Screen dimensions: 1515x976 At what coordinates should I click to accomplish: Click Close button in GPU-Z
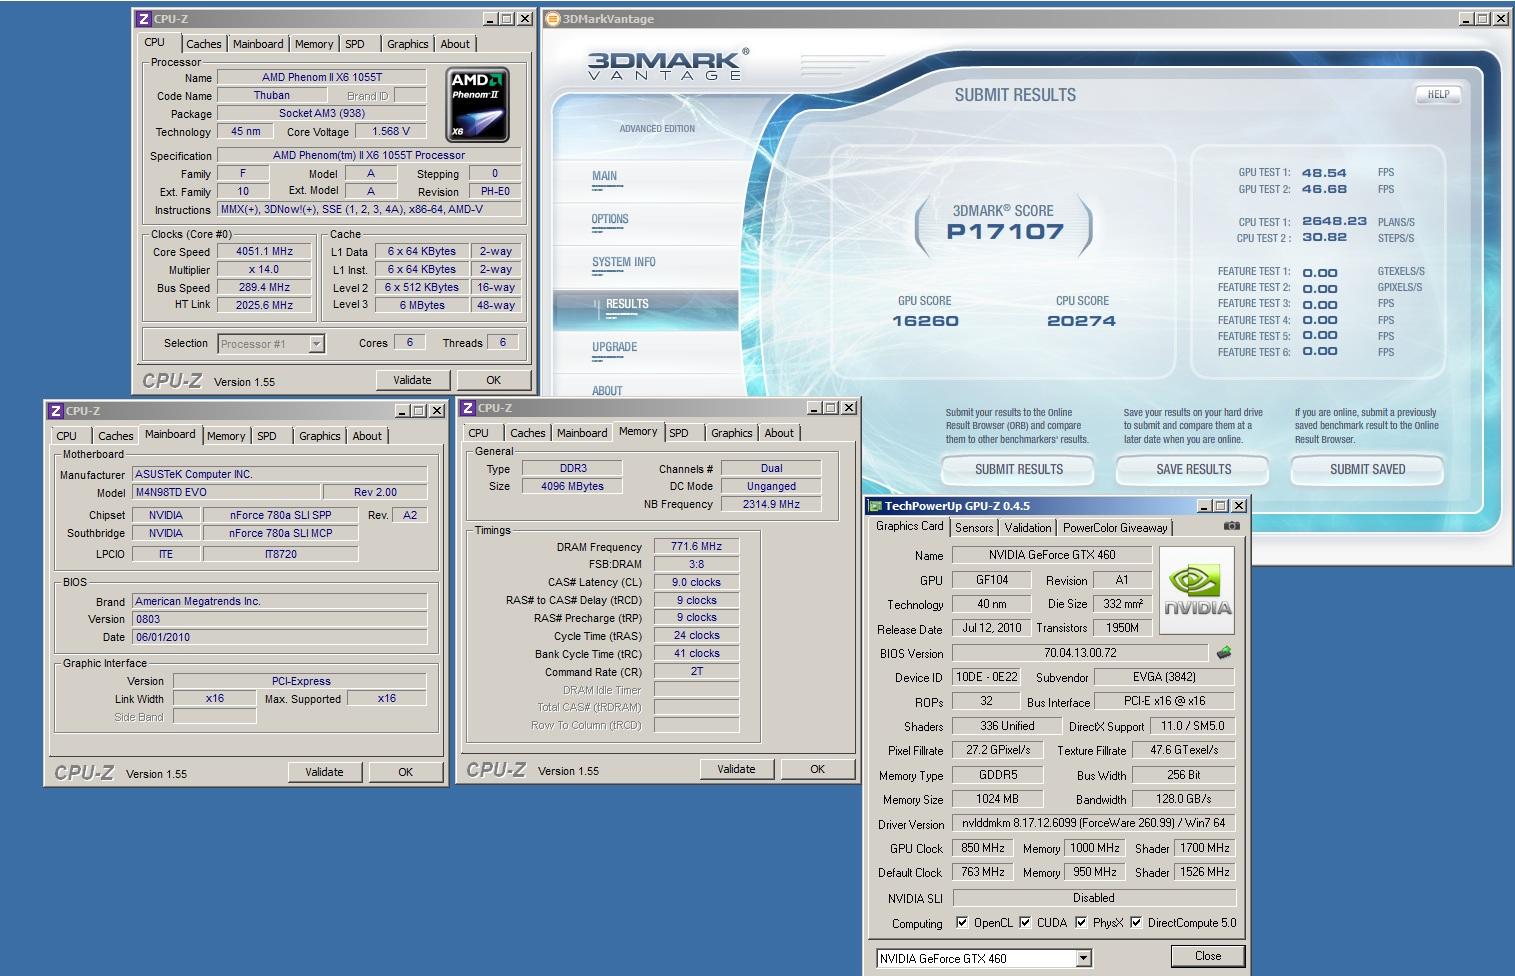[1208, 956]
